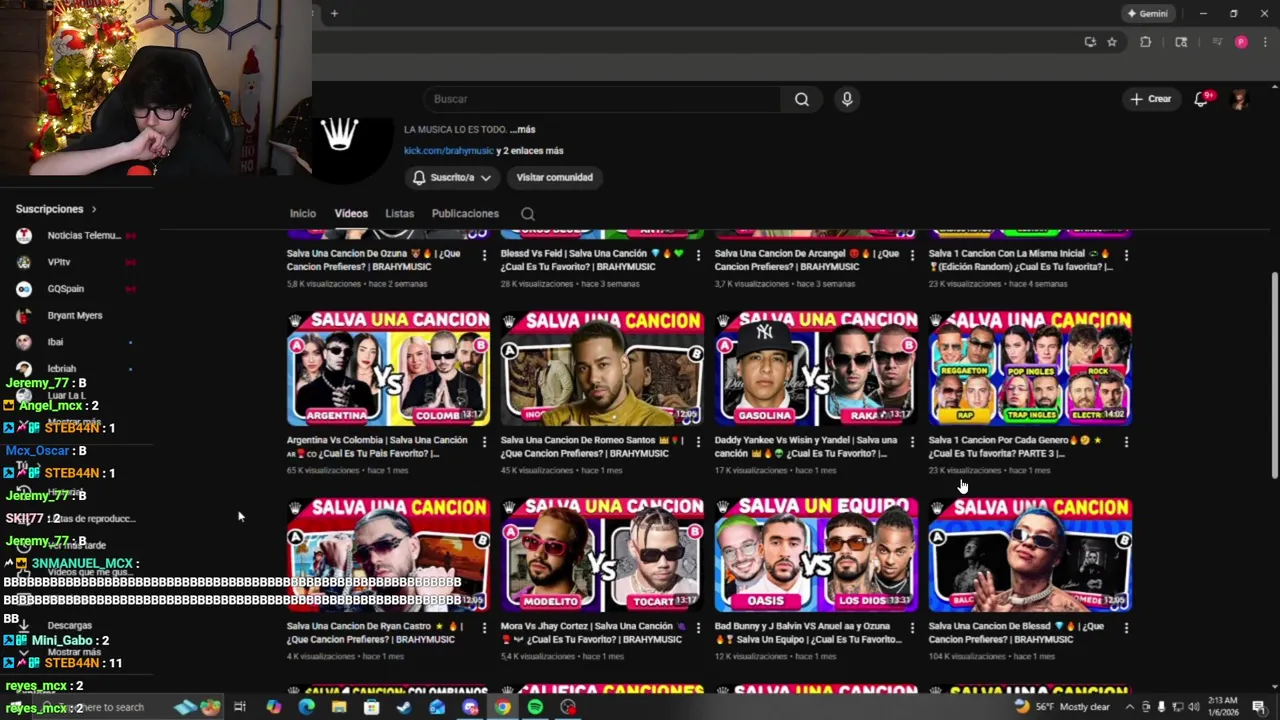Open options for Mora Vs Jhay Cortez video
The height and width of the screenshot is (720, 1280).
[698, 628]
